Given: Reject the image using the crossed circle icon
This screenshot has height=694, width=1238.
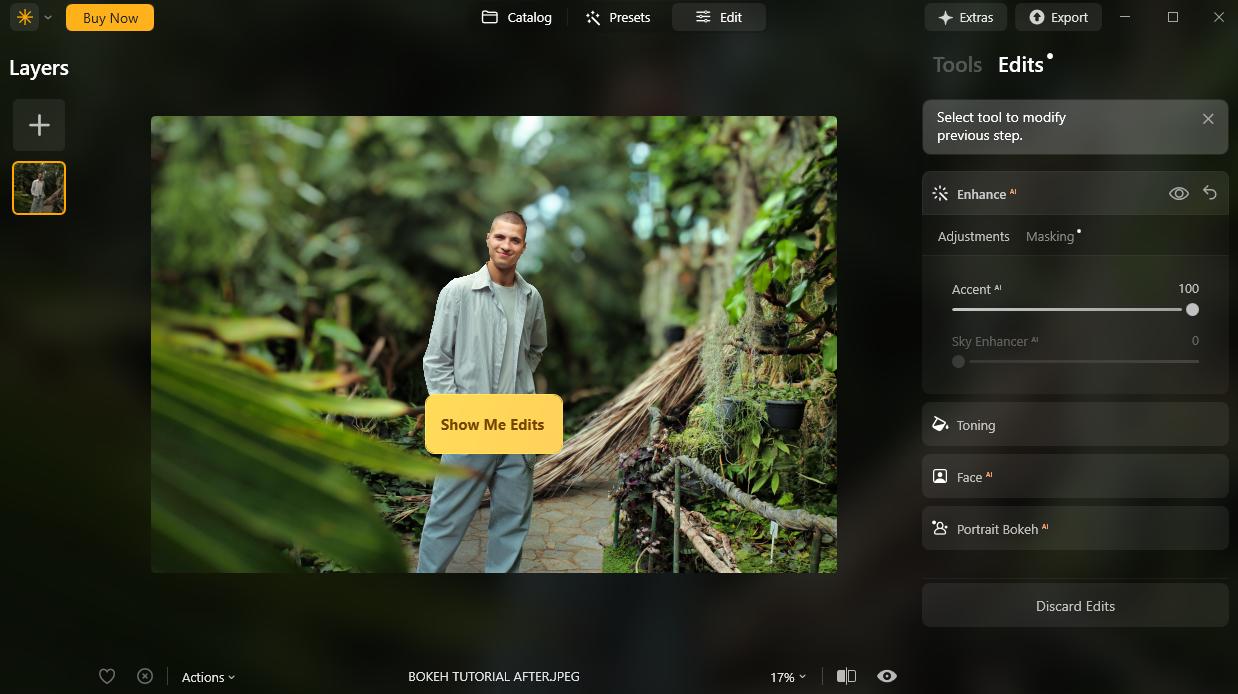Looking at the screenshot, I should pyautogui.click(x=145, y=676).
